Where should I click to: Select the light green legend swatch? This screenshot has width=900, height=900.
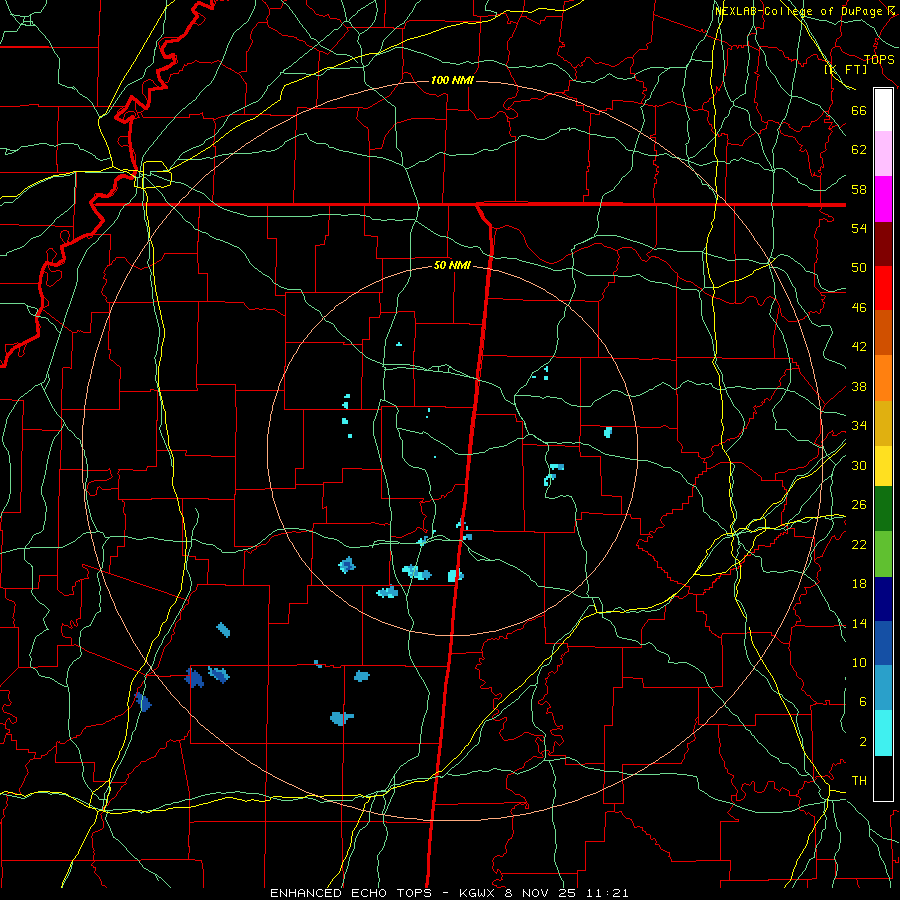click(x=883, y=554)
